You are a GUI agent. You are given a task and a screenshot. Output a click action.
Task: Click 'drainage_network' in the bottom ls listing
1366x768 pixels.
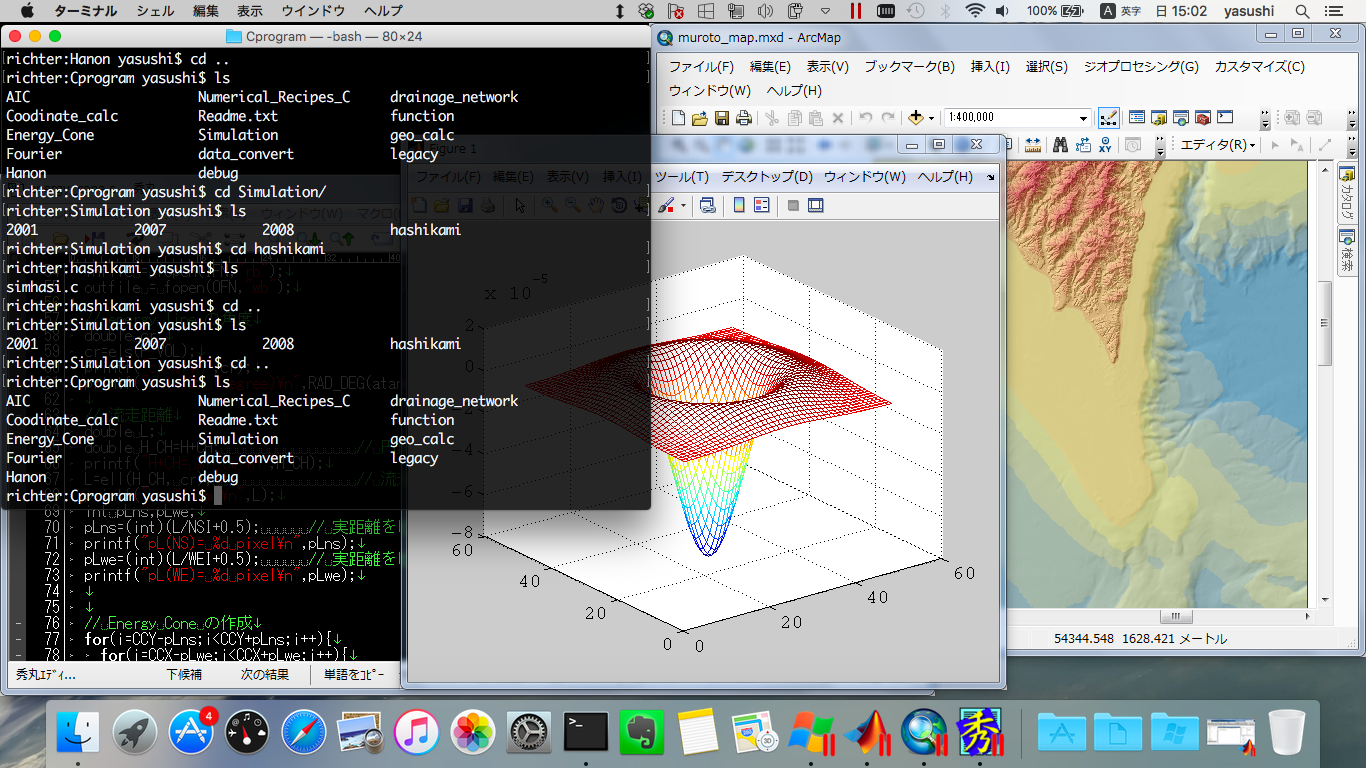click(x=454, y=401)
